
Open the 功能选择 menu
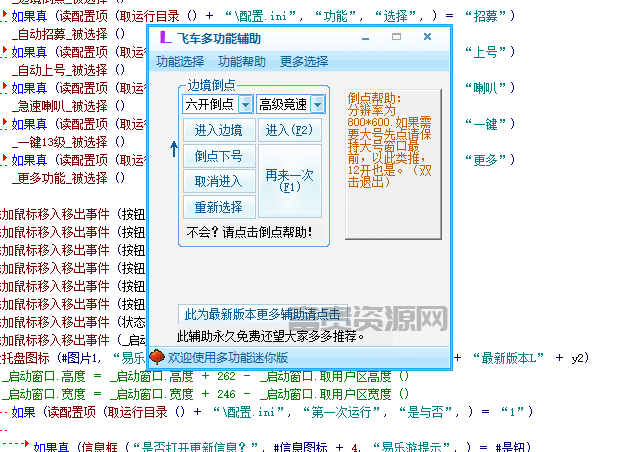[180, 61]
